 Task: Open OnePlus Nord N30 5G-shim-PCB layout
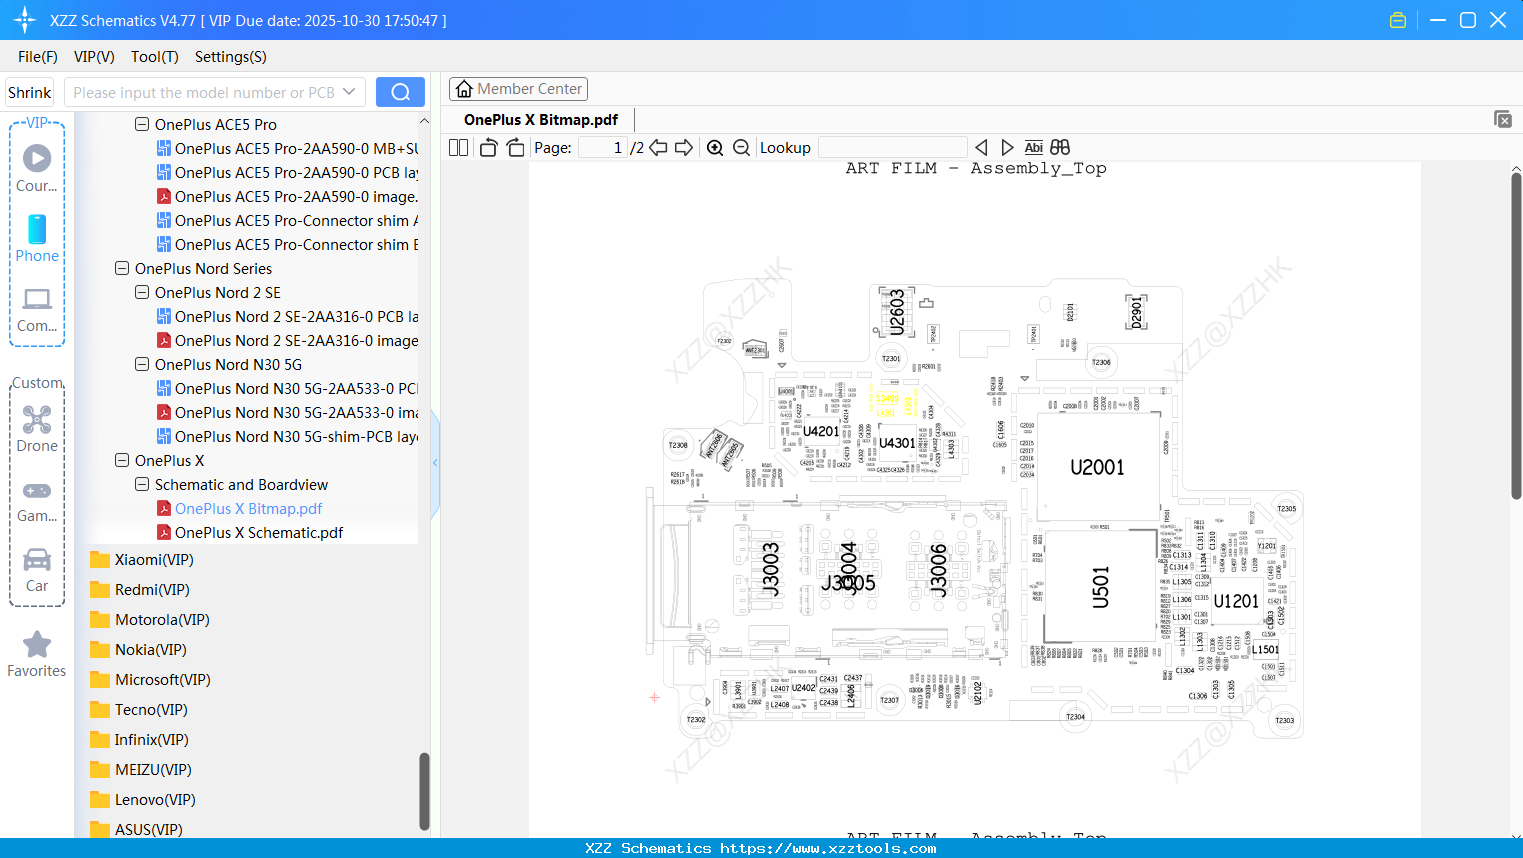[287, 437]
